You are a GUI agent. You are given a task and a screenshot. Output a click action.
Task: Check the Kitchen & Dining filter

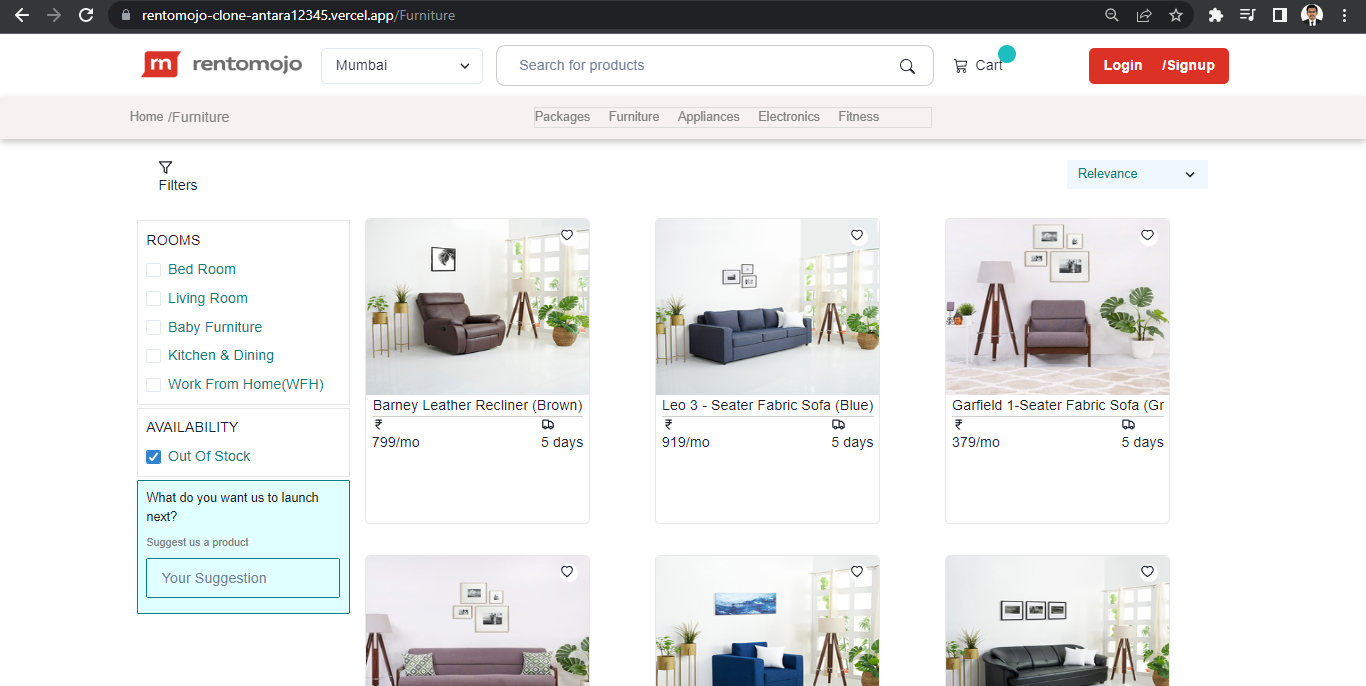(153, 356)
